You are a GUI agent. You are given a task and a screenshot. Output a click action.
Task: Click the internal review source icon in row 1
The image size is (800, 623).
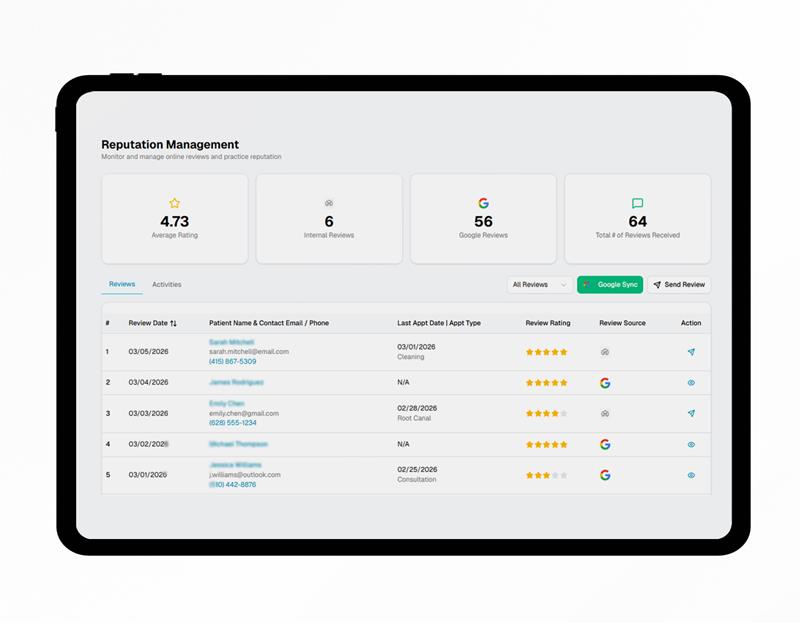click(x=605, y=352)
